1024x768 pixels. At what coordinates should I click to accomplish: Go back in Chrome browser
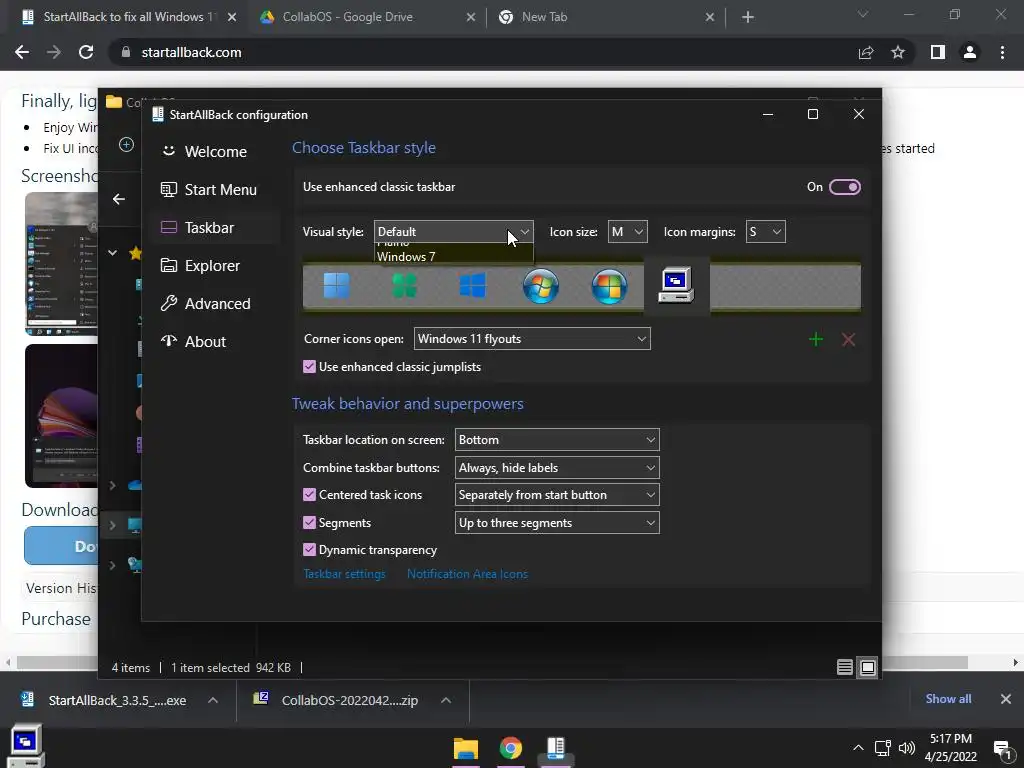[x=22, y=52]
